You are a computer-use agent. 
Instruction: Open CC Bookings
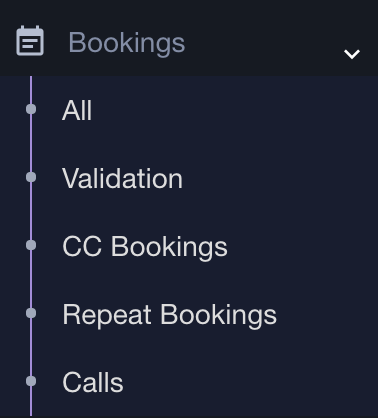coord(145,247)
